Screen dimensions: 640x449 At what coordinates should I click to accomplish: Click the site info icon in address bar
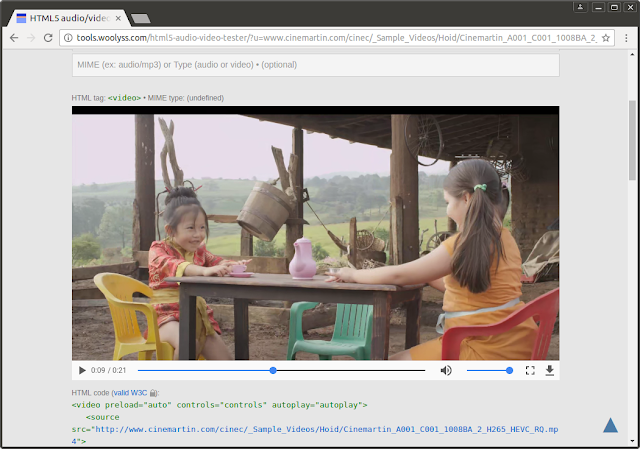point(68,38)
